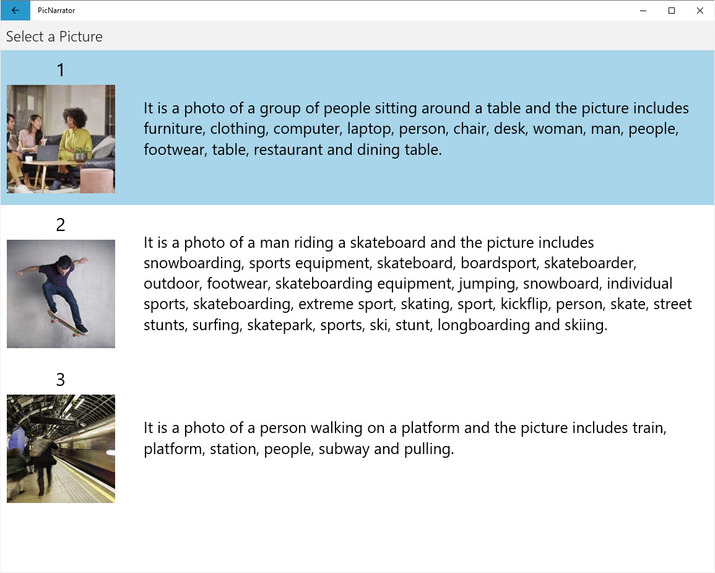Viewport: 715px width, 573px height.
Task: Click the number 2 label above the skateboard picture
Action: (61, 225)
